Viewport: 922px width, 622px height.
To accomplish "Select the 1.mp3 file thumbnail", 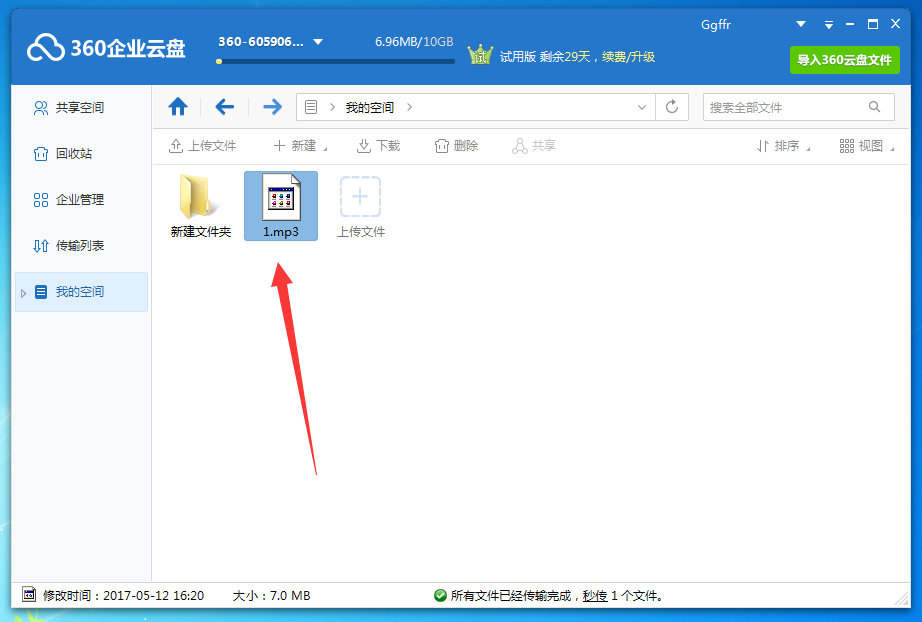I will 281,197.
